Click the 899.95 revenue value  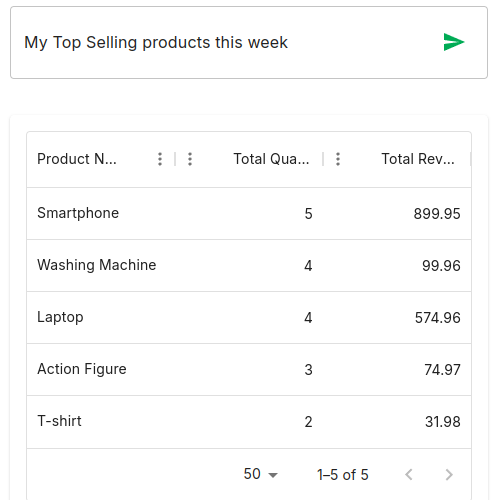tap(437, 214)
